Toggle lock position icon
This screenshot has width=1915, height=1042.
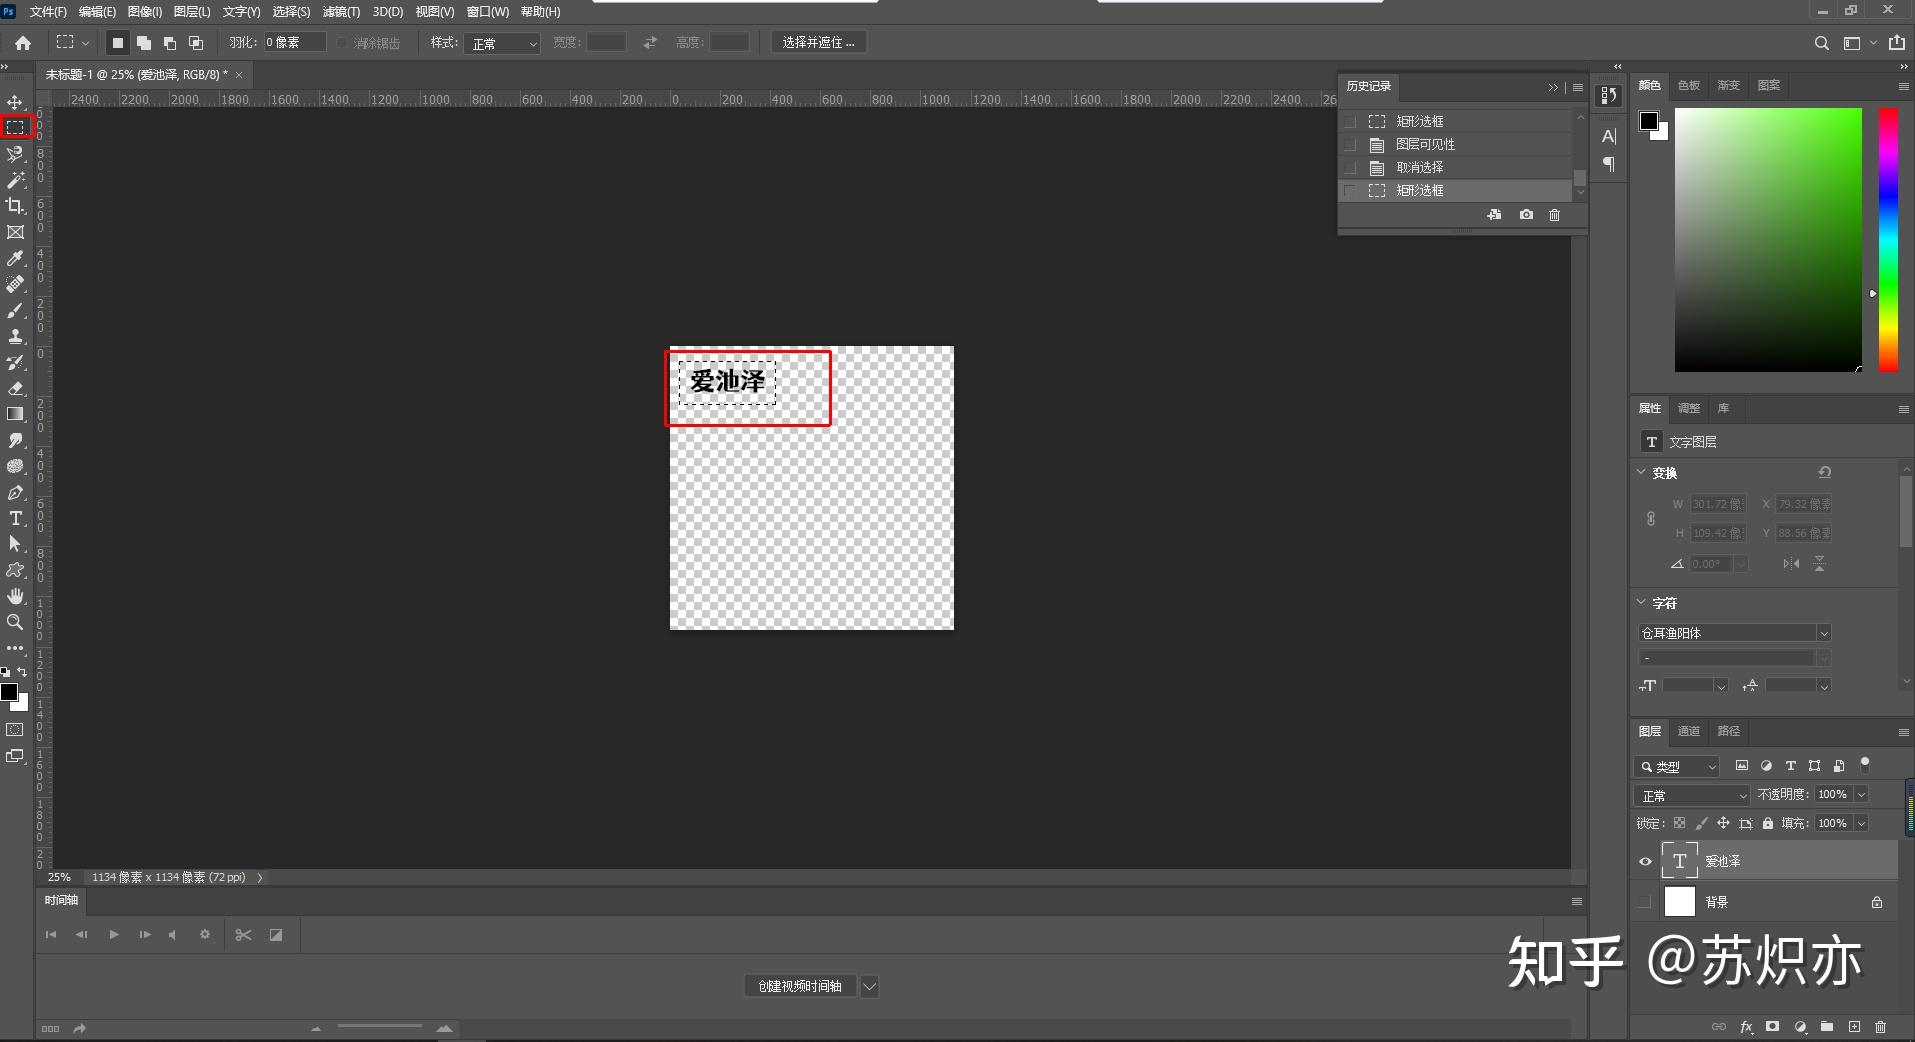[x=1723, y=823]
